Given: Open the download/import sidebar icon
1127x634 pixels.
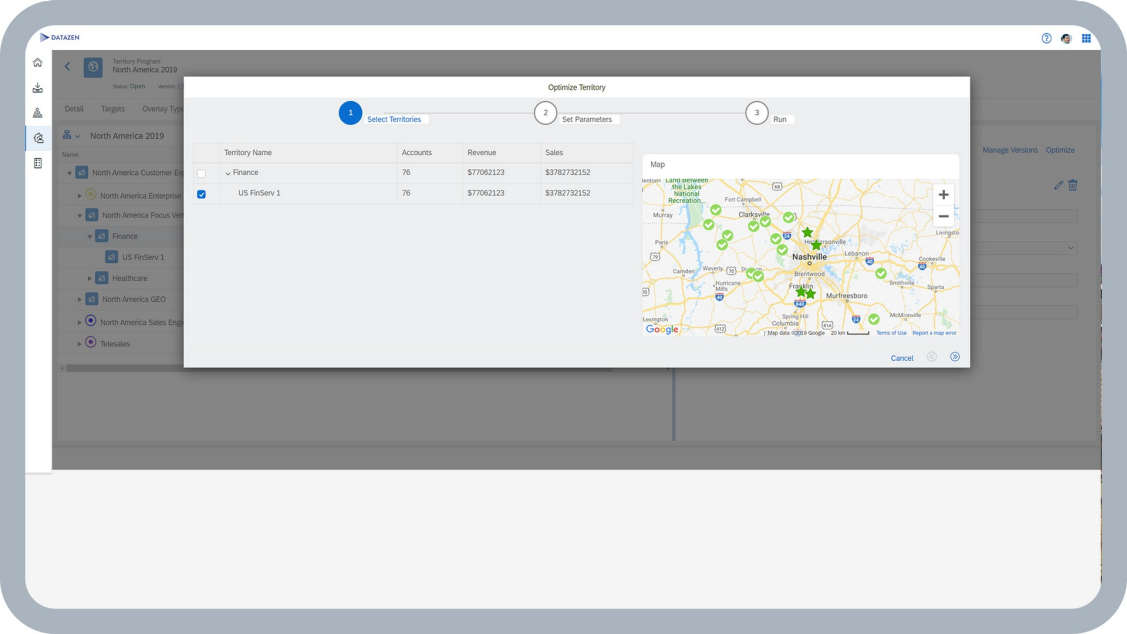Looking at the screenshot, I should (x=38, y=88).
